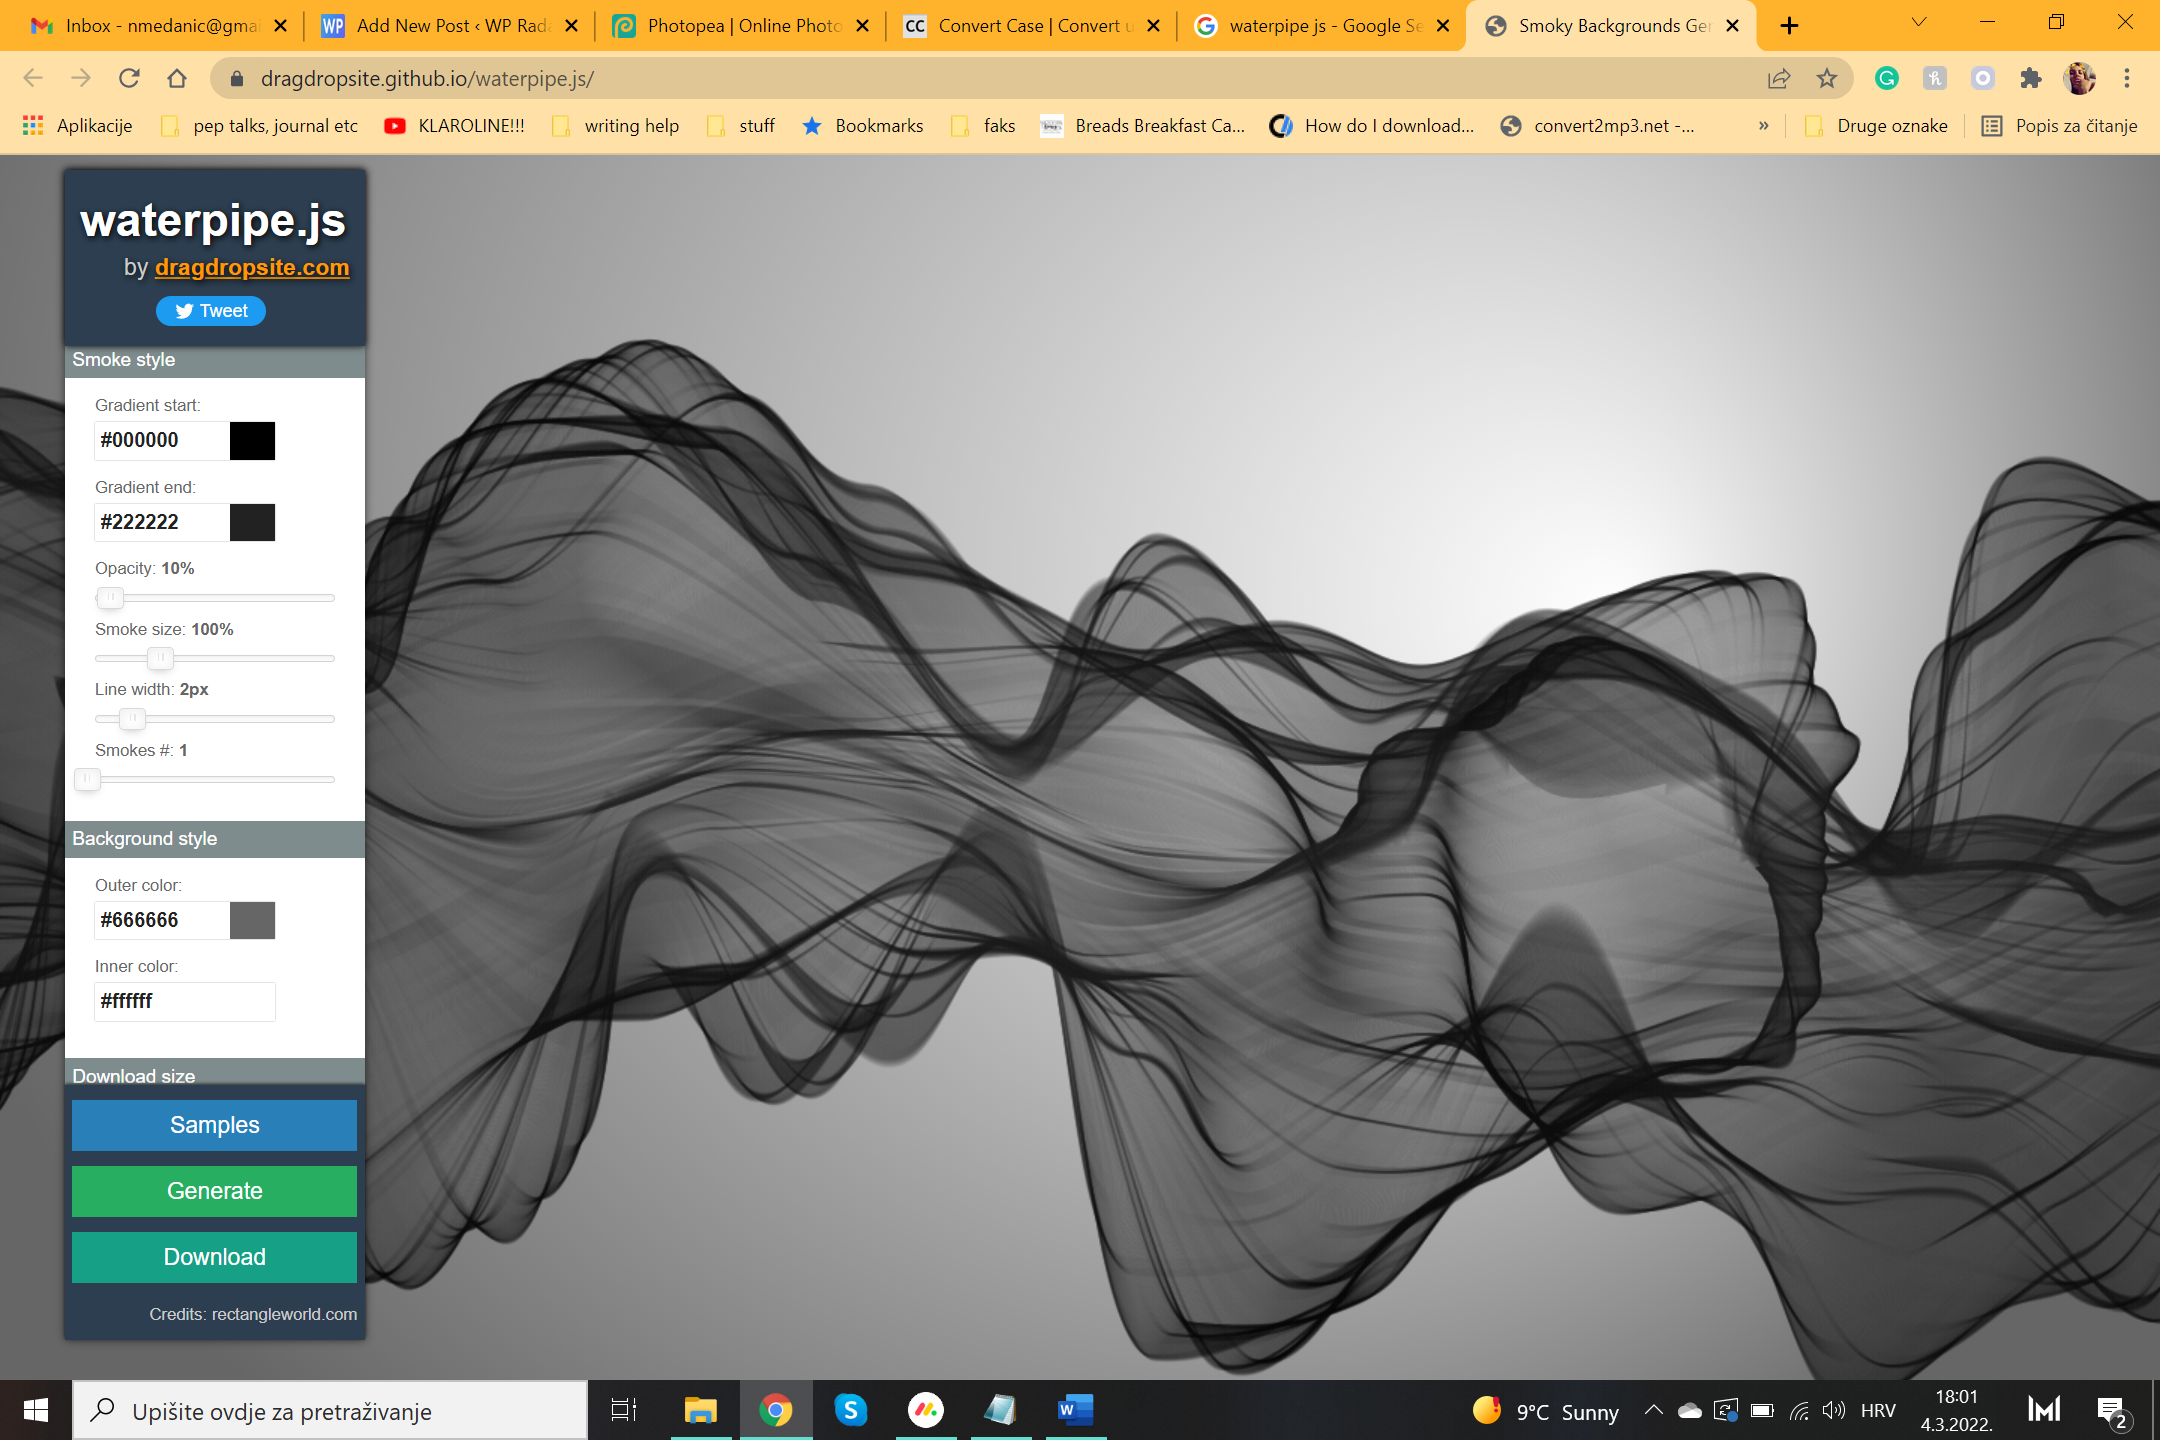The width and height of the screenshot is (2160, 1440).
Task: Click the Opacity slider handle
Action: (110, 598)
